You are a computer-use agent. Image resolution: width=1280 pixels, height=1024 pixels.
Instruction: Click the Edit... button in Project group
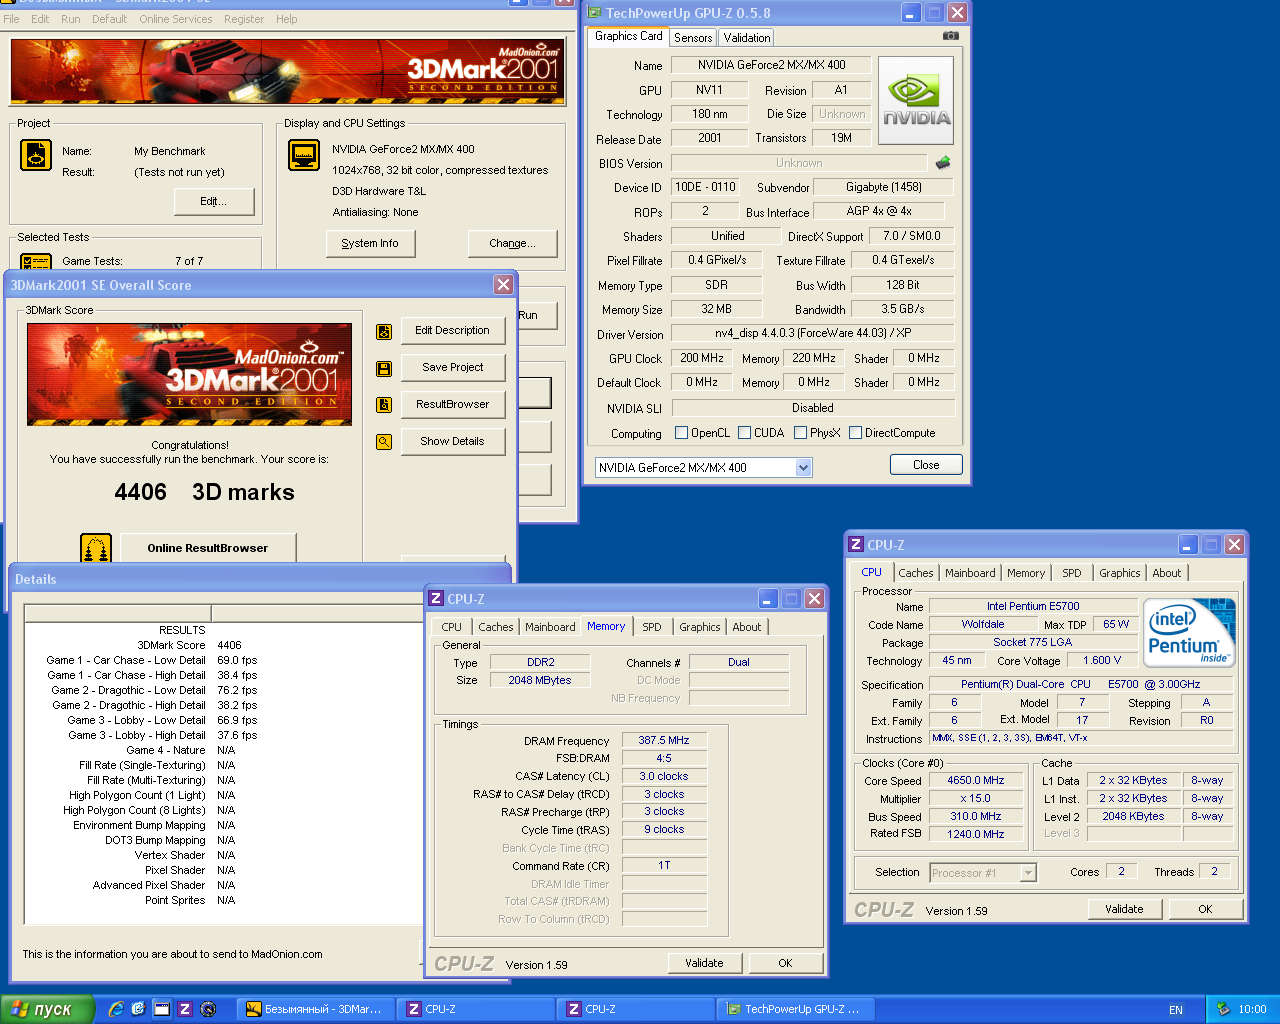[213, 201]
